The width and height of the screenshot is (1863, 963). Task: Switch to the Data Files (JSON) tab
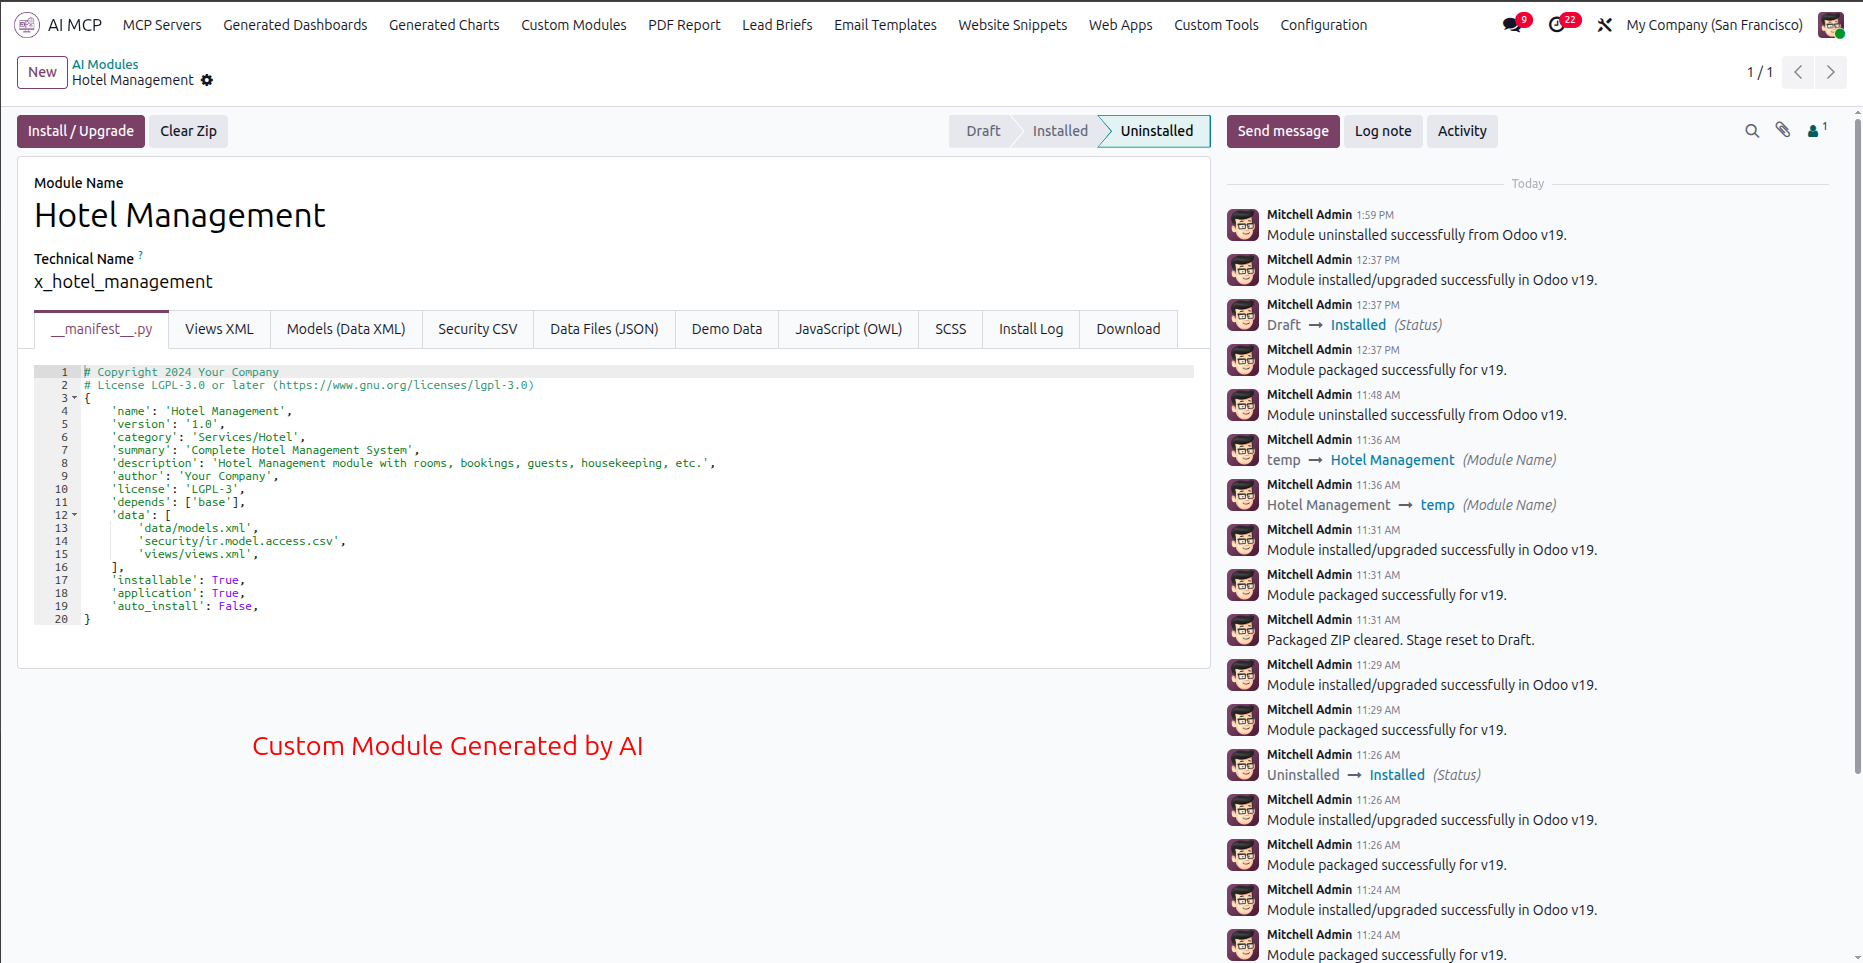coord(604,329)
